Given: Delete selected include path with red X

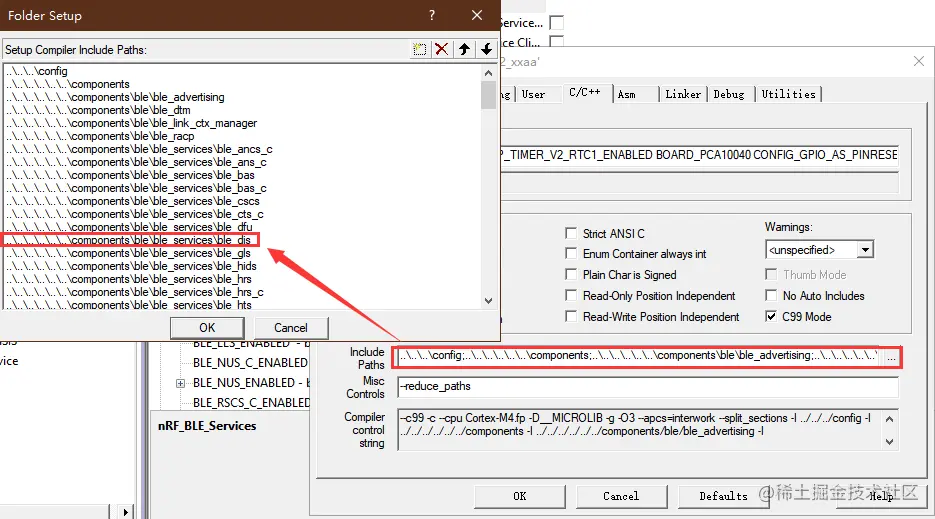Looking at the screenshot, I should coord(442,49).
